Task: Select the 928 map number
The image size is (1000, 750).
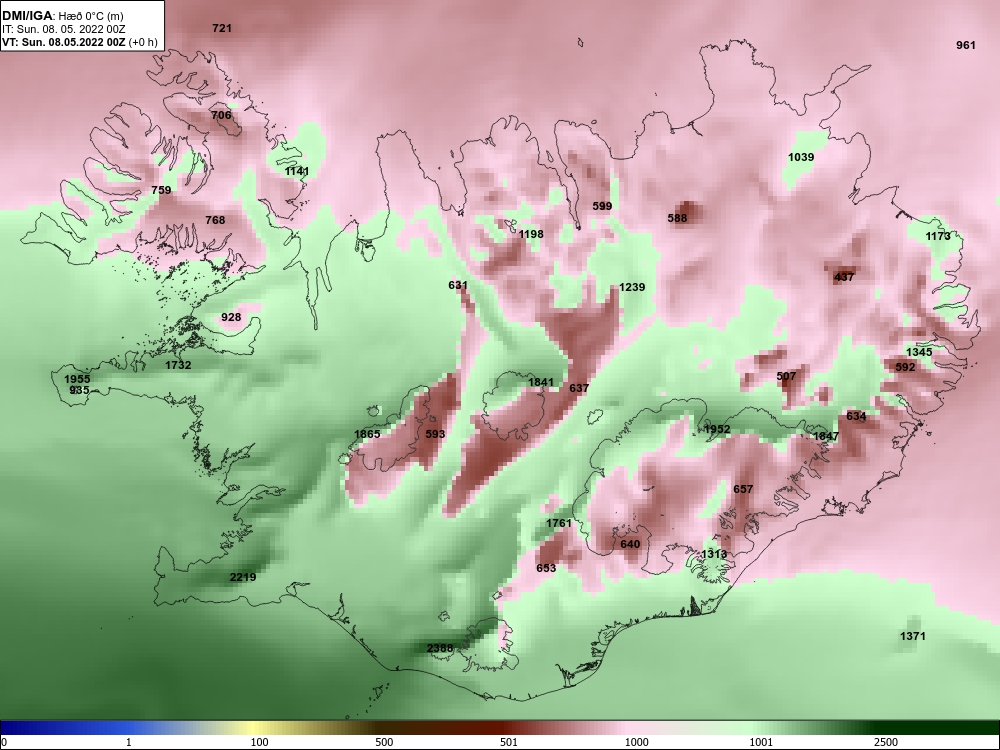Action: coord(232,317)
